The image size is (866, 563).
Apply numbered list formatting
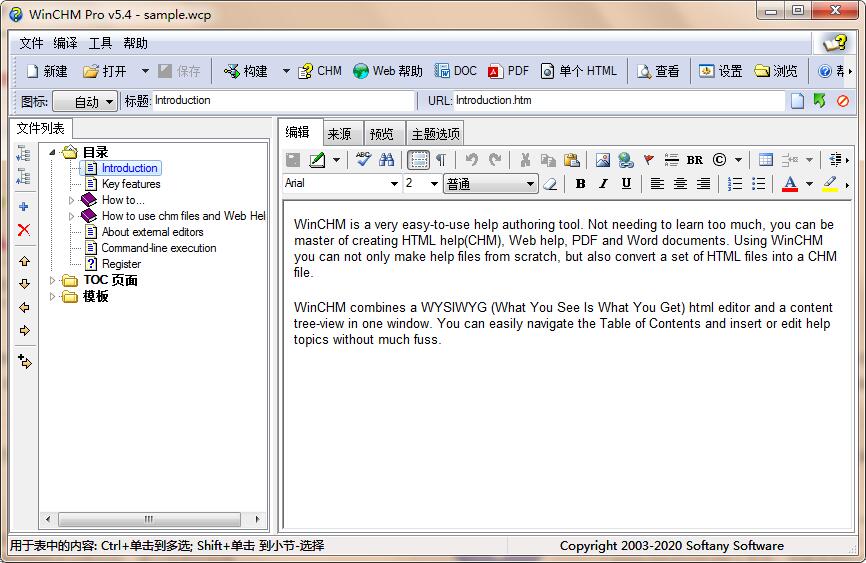[x=735, y=184]
